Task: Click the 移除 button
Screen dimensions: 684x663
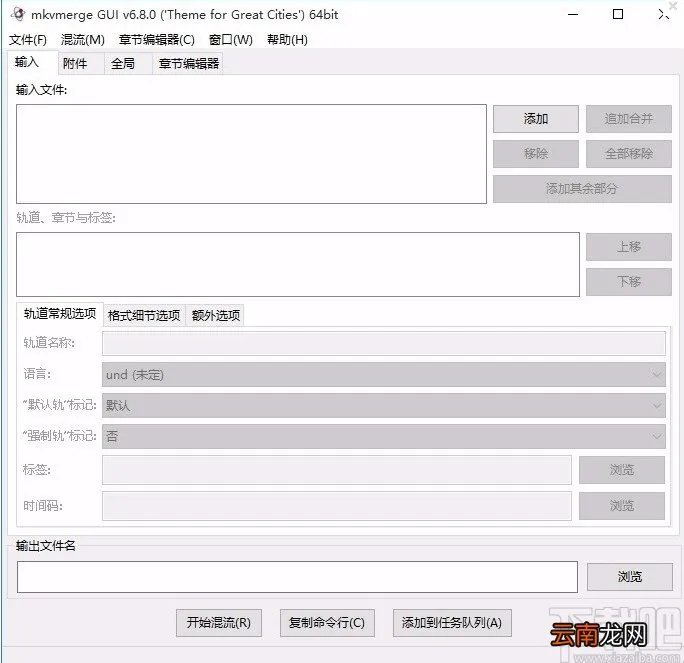Action: coord(536,154)
